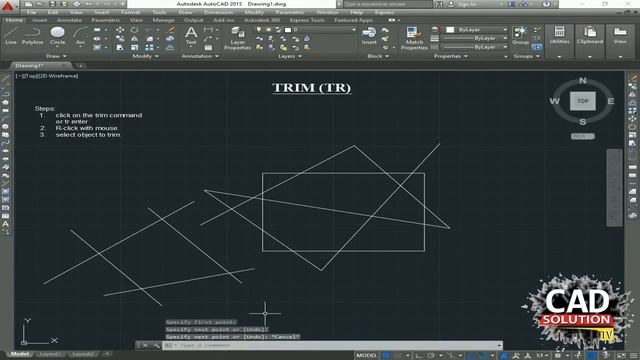Open the AutoCAD application menu logo
This screenshot has width=640, height=360.
point(8,6)
